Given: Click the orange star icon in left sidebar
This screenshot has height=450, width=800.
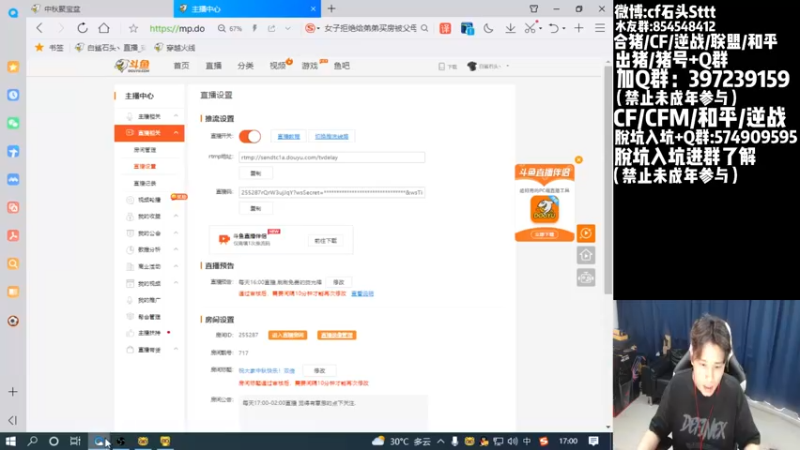Looking at the screenshot, I should click(13, 67).
